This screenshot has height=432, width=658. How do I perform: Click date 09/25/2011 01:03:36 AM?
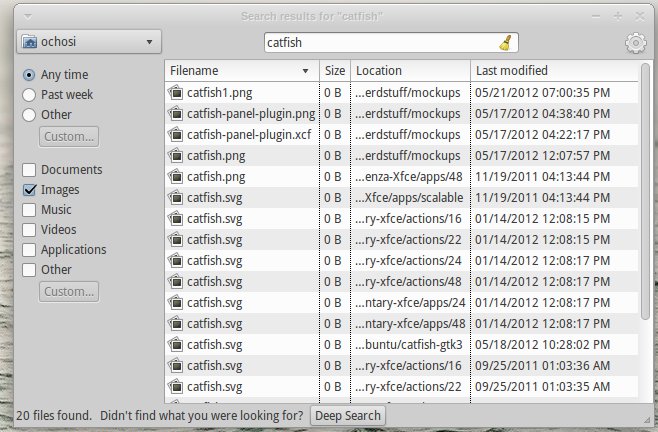(x=542, y=366)
